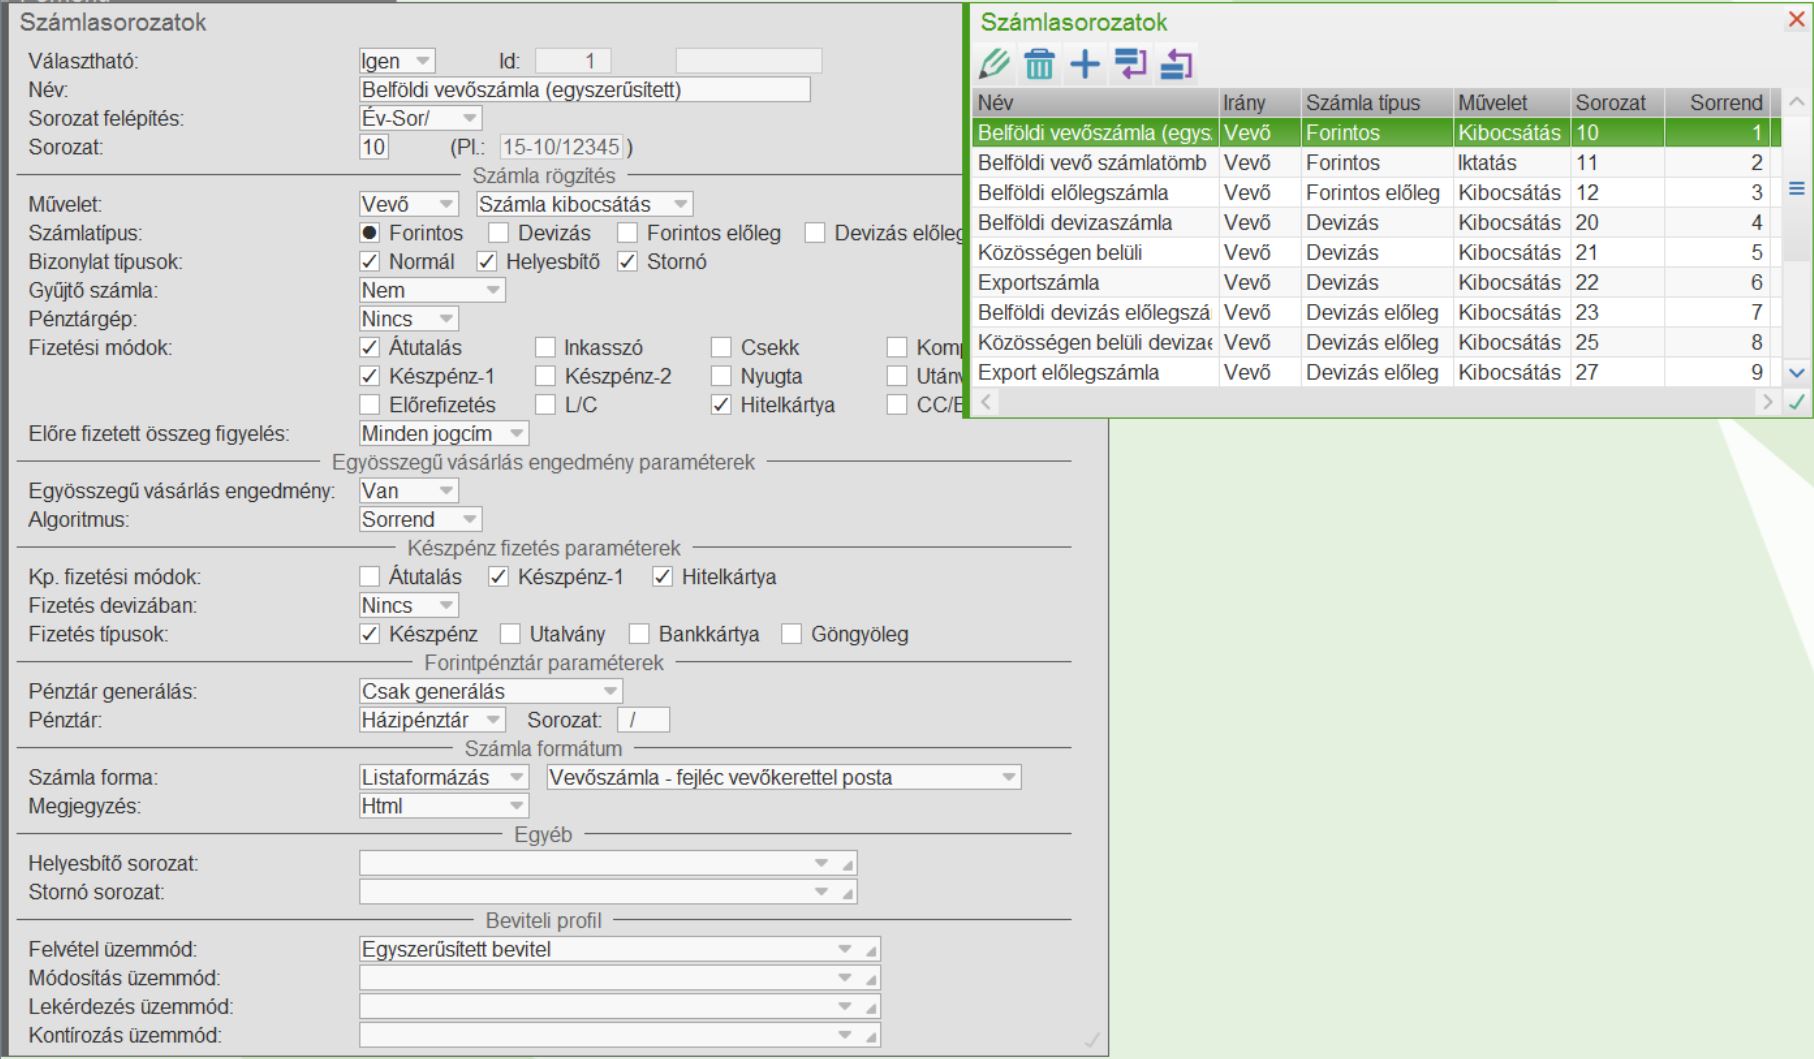Sort list by Sorozat column header
The image size is (1814, 1059).
point(1610,103)
